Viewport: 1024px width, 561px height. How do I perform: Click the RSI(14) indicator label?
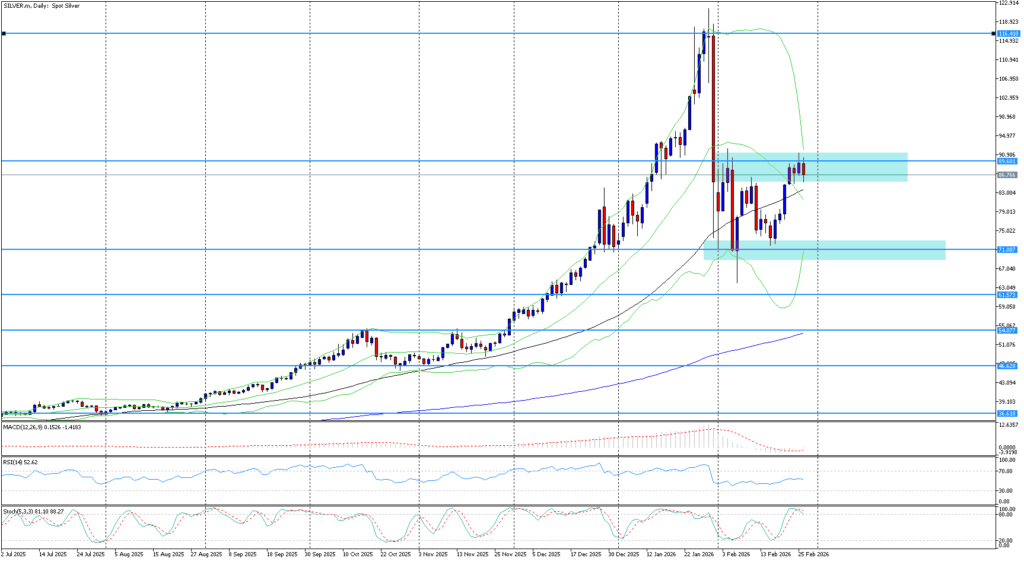point(20,463)
